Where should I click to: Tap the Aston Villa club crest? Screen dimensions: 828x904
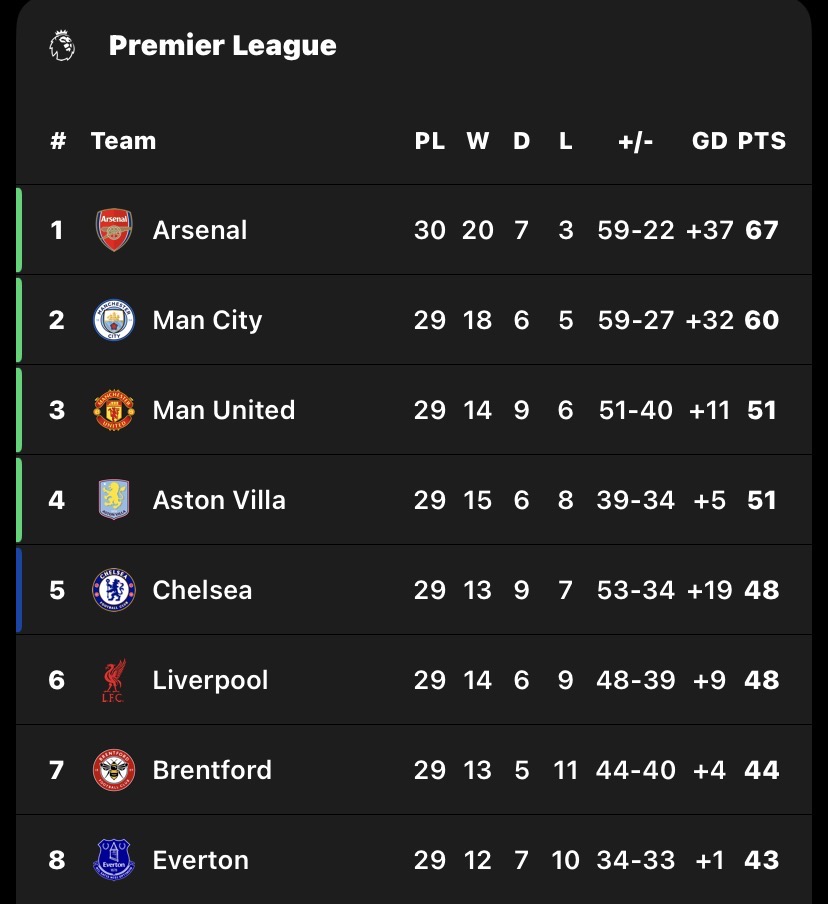click(x=113, y=500)
